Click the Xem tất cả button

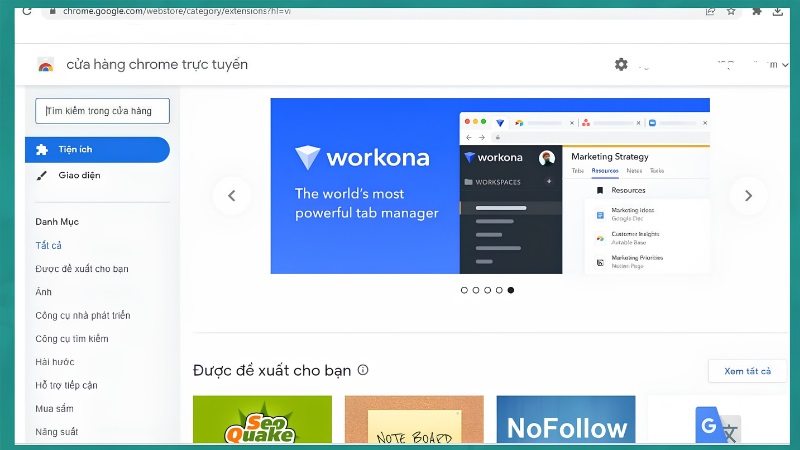coord(747,371)
